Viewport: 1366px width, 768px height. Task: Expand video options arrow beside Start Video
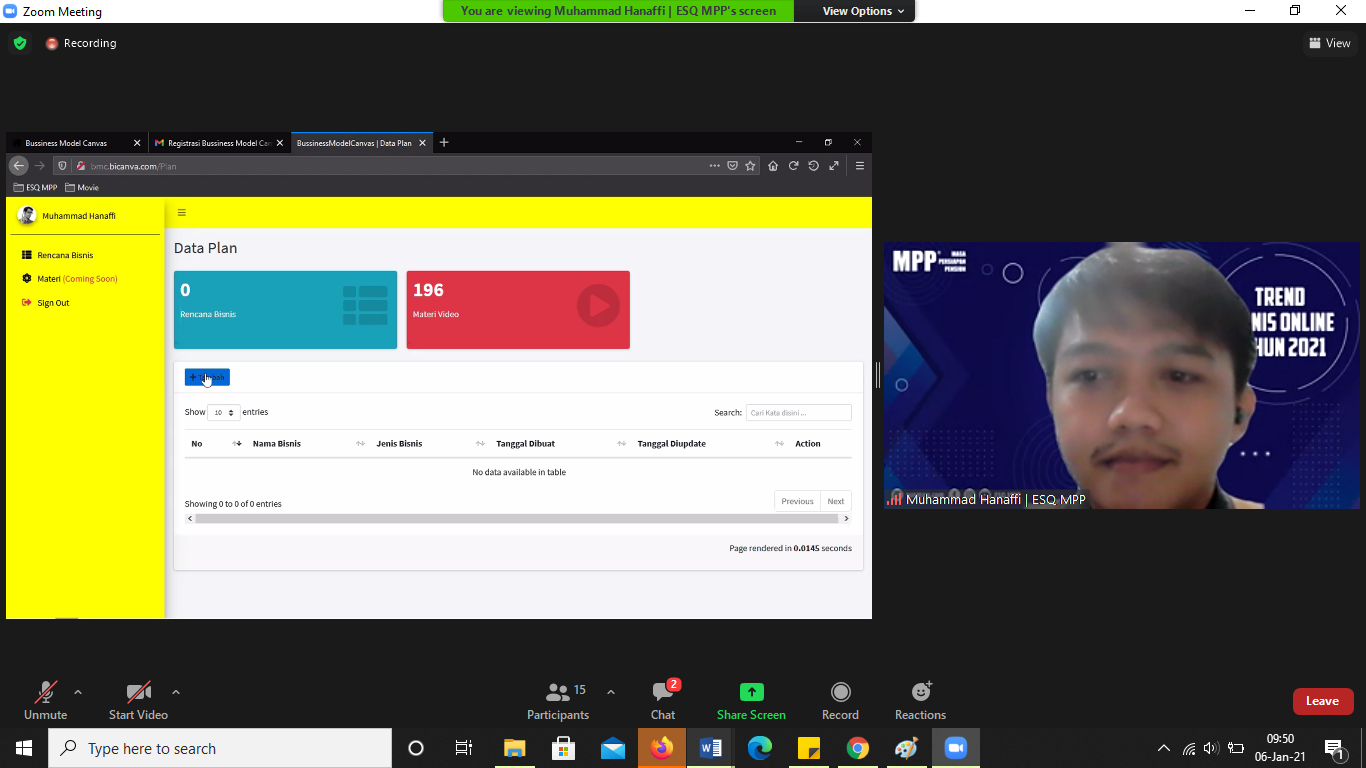[176, 692]
